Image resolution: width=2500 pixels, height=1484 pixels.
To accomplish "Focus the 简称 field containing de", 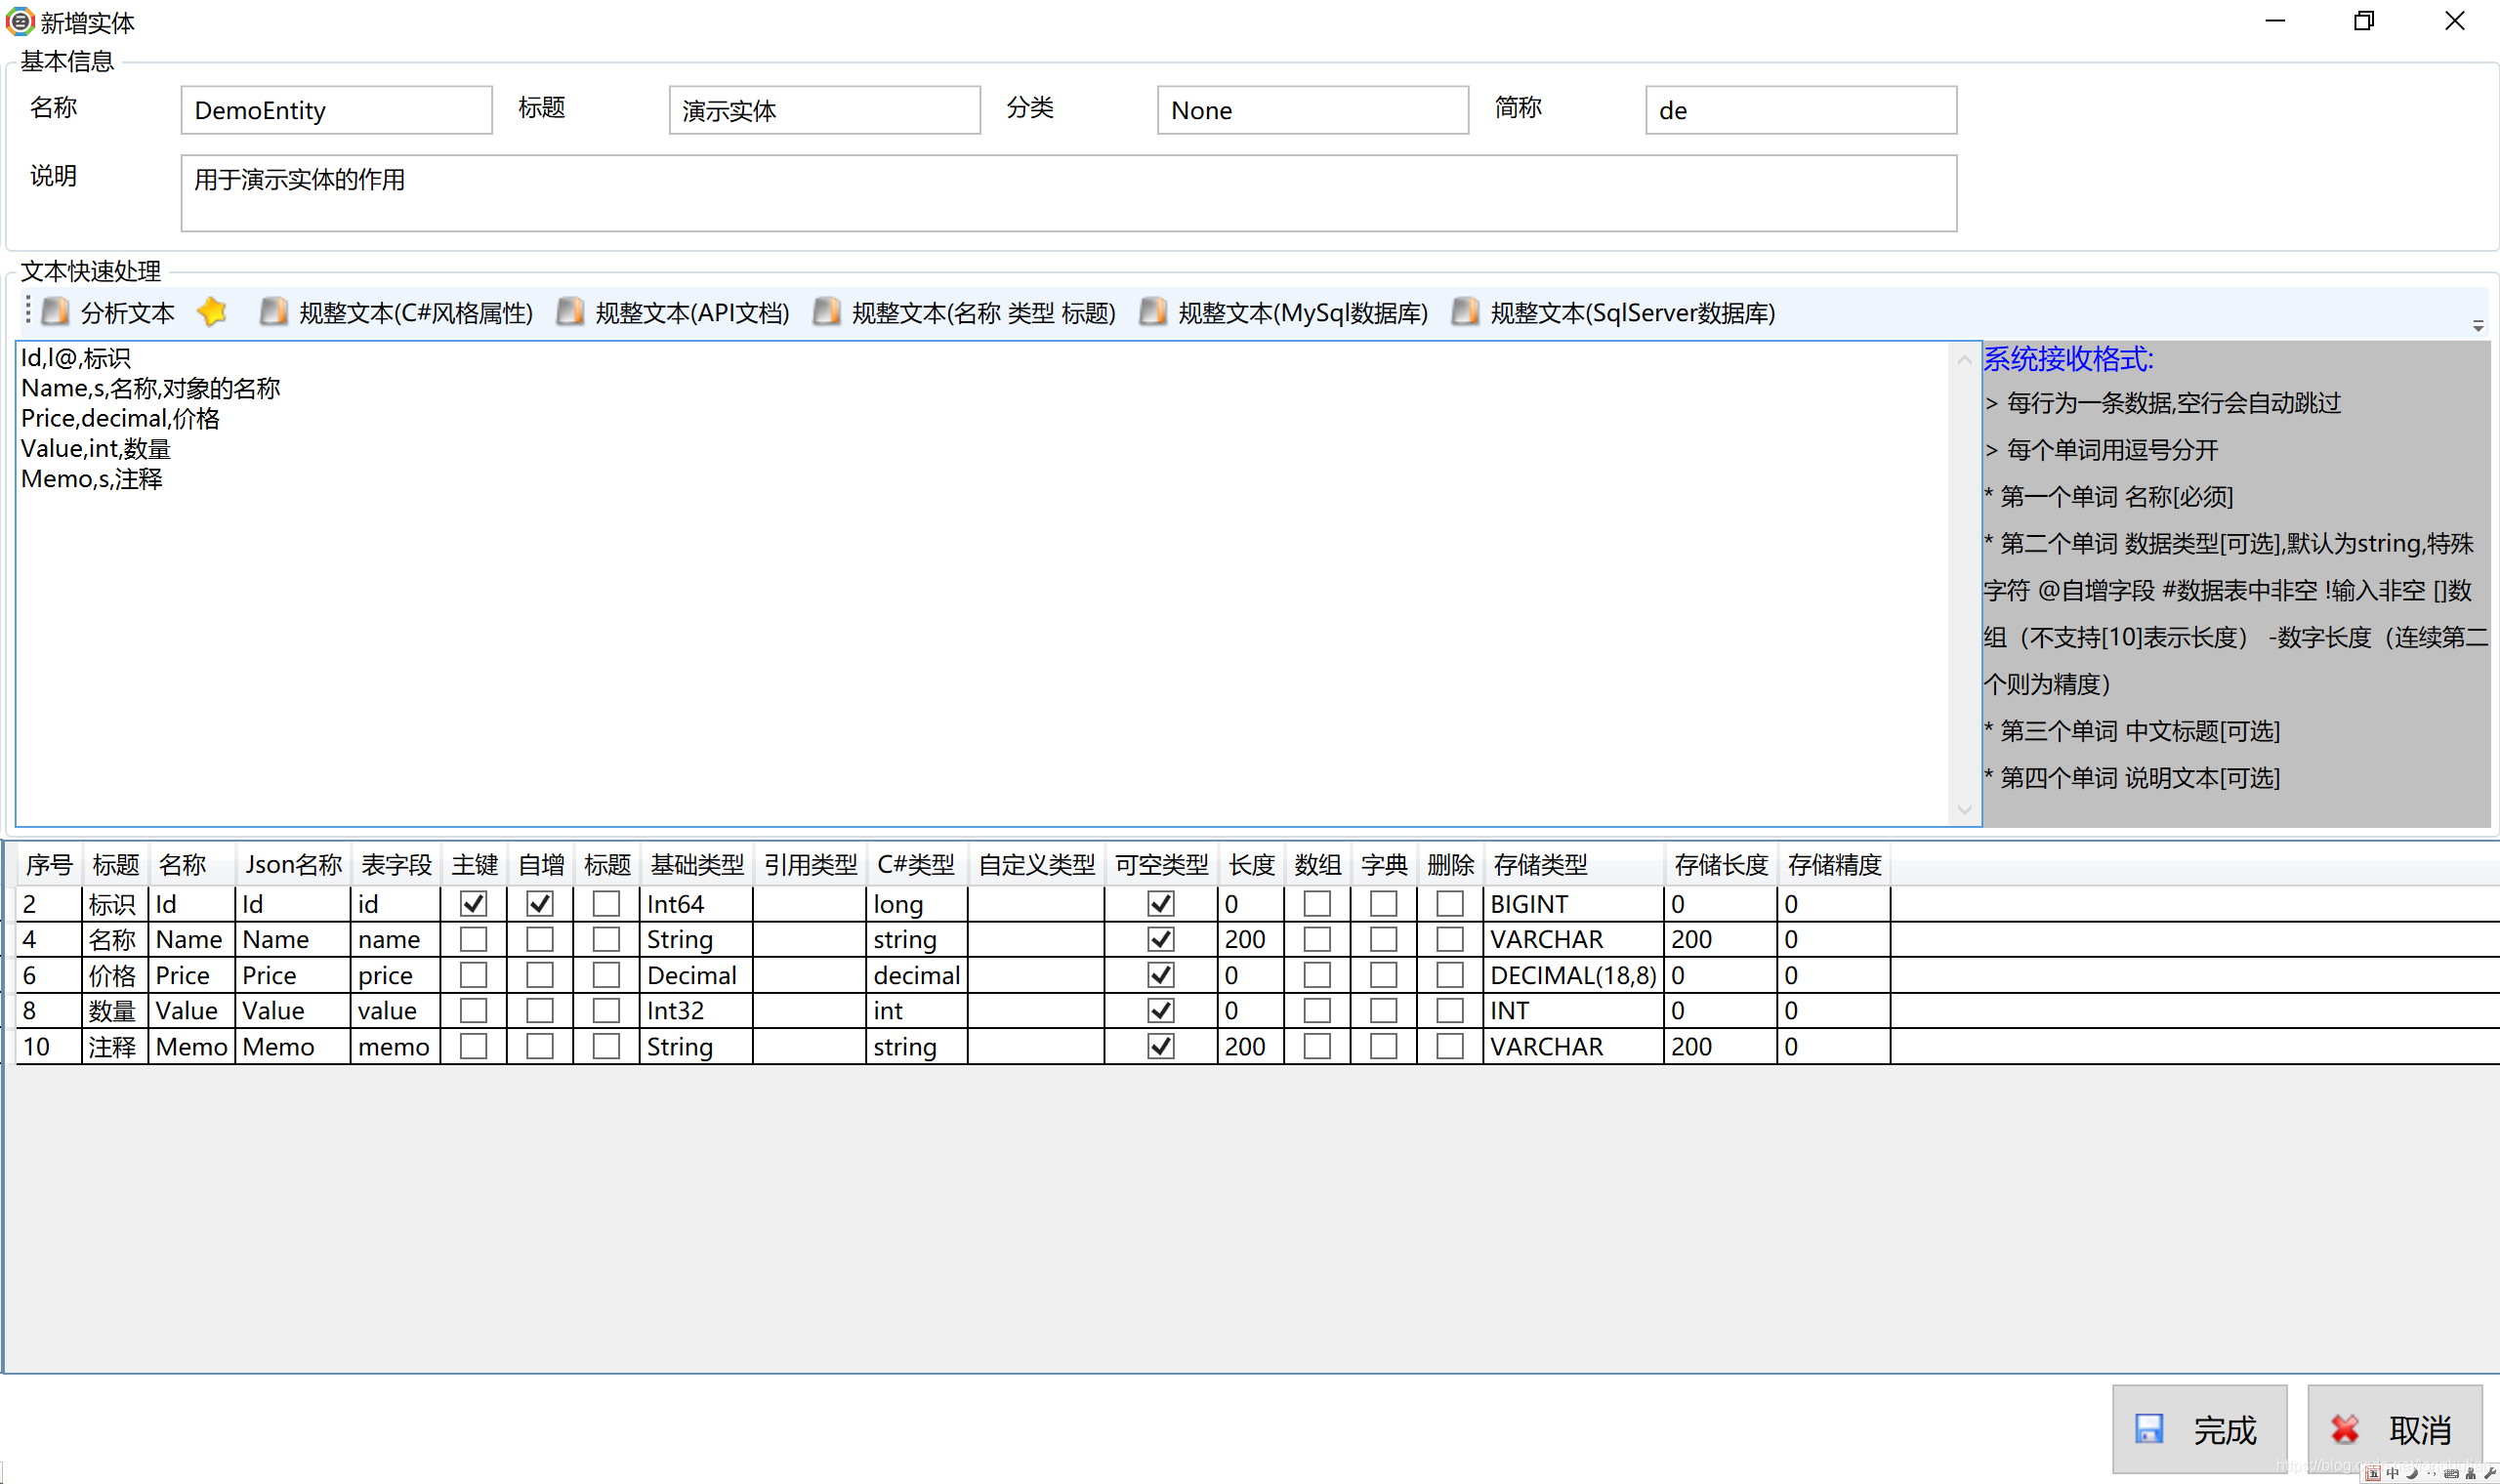I will (x=1800, y=110).
